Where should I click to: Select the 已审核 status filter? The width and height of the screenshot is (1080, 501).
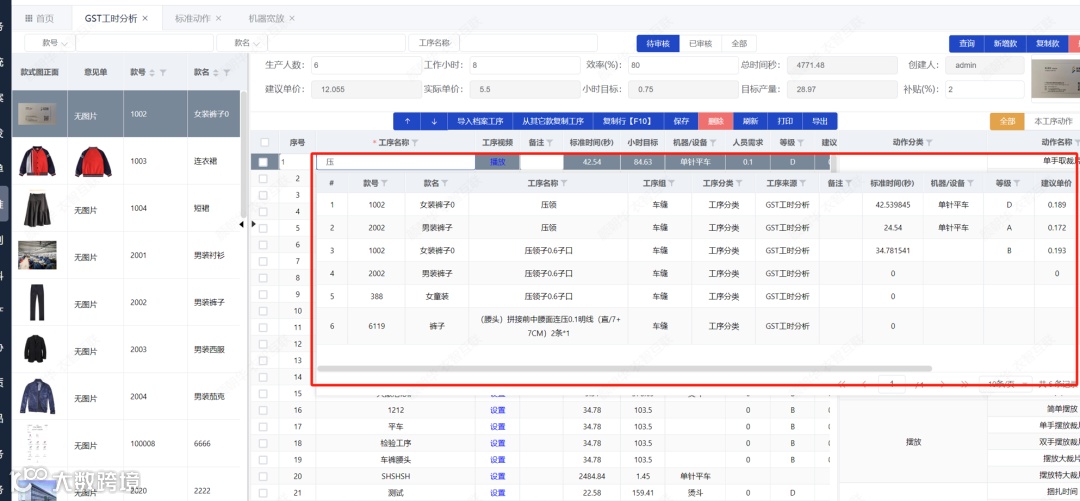coord(700,43)
